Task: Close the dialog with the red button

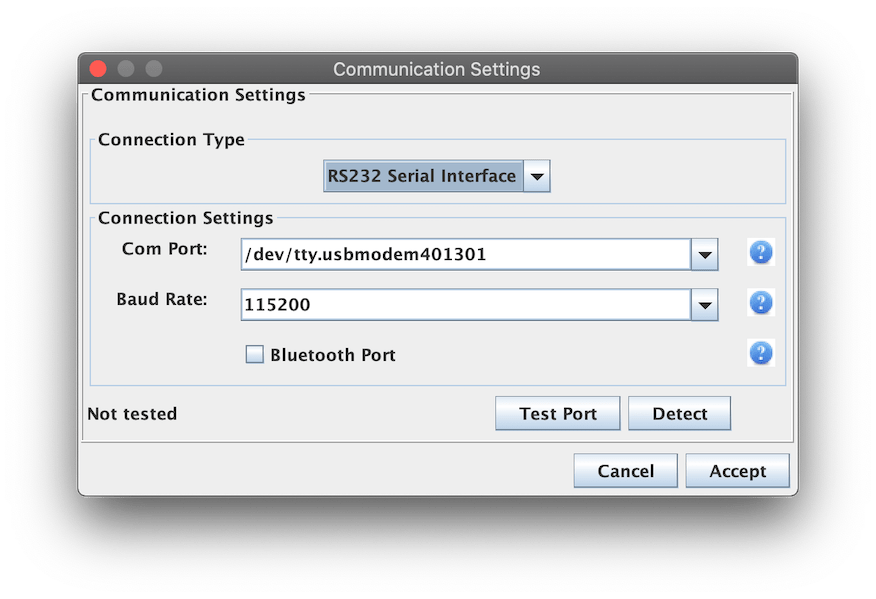Action: pos(98,69)
